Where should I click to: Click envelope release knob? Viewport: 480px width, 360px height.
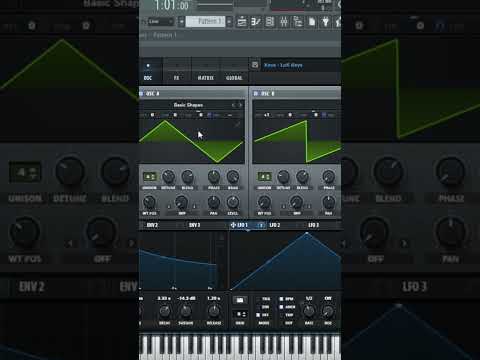(x=214, y=311)
